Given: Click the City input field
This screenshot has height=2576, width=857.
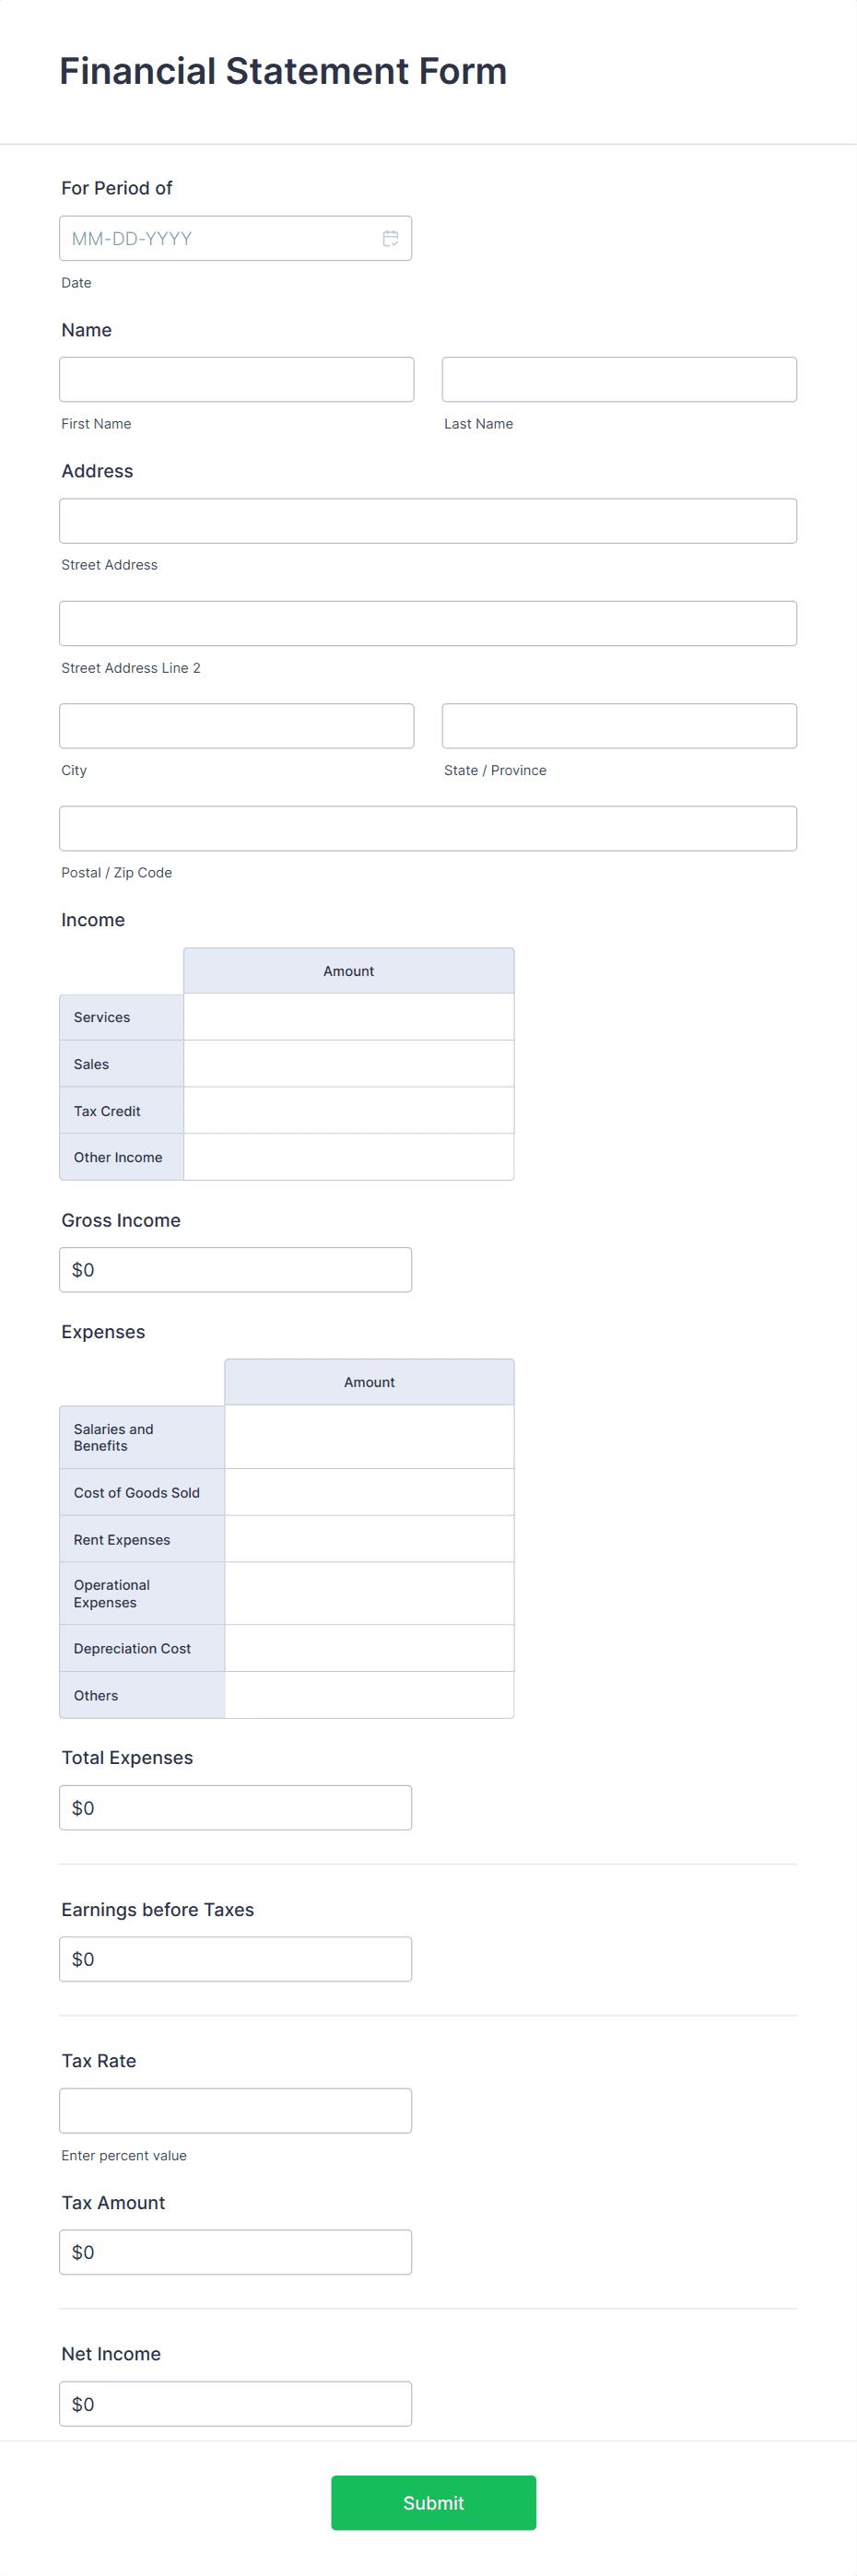Looking at the screenshot, I should 236,725.
